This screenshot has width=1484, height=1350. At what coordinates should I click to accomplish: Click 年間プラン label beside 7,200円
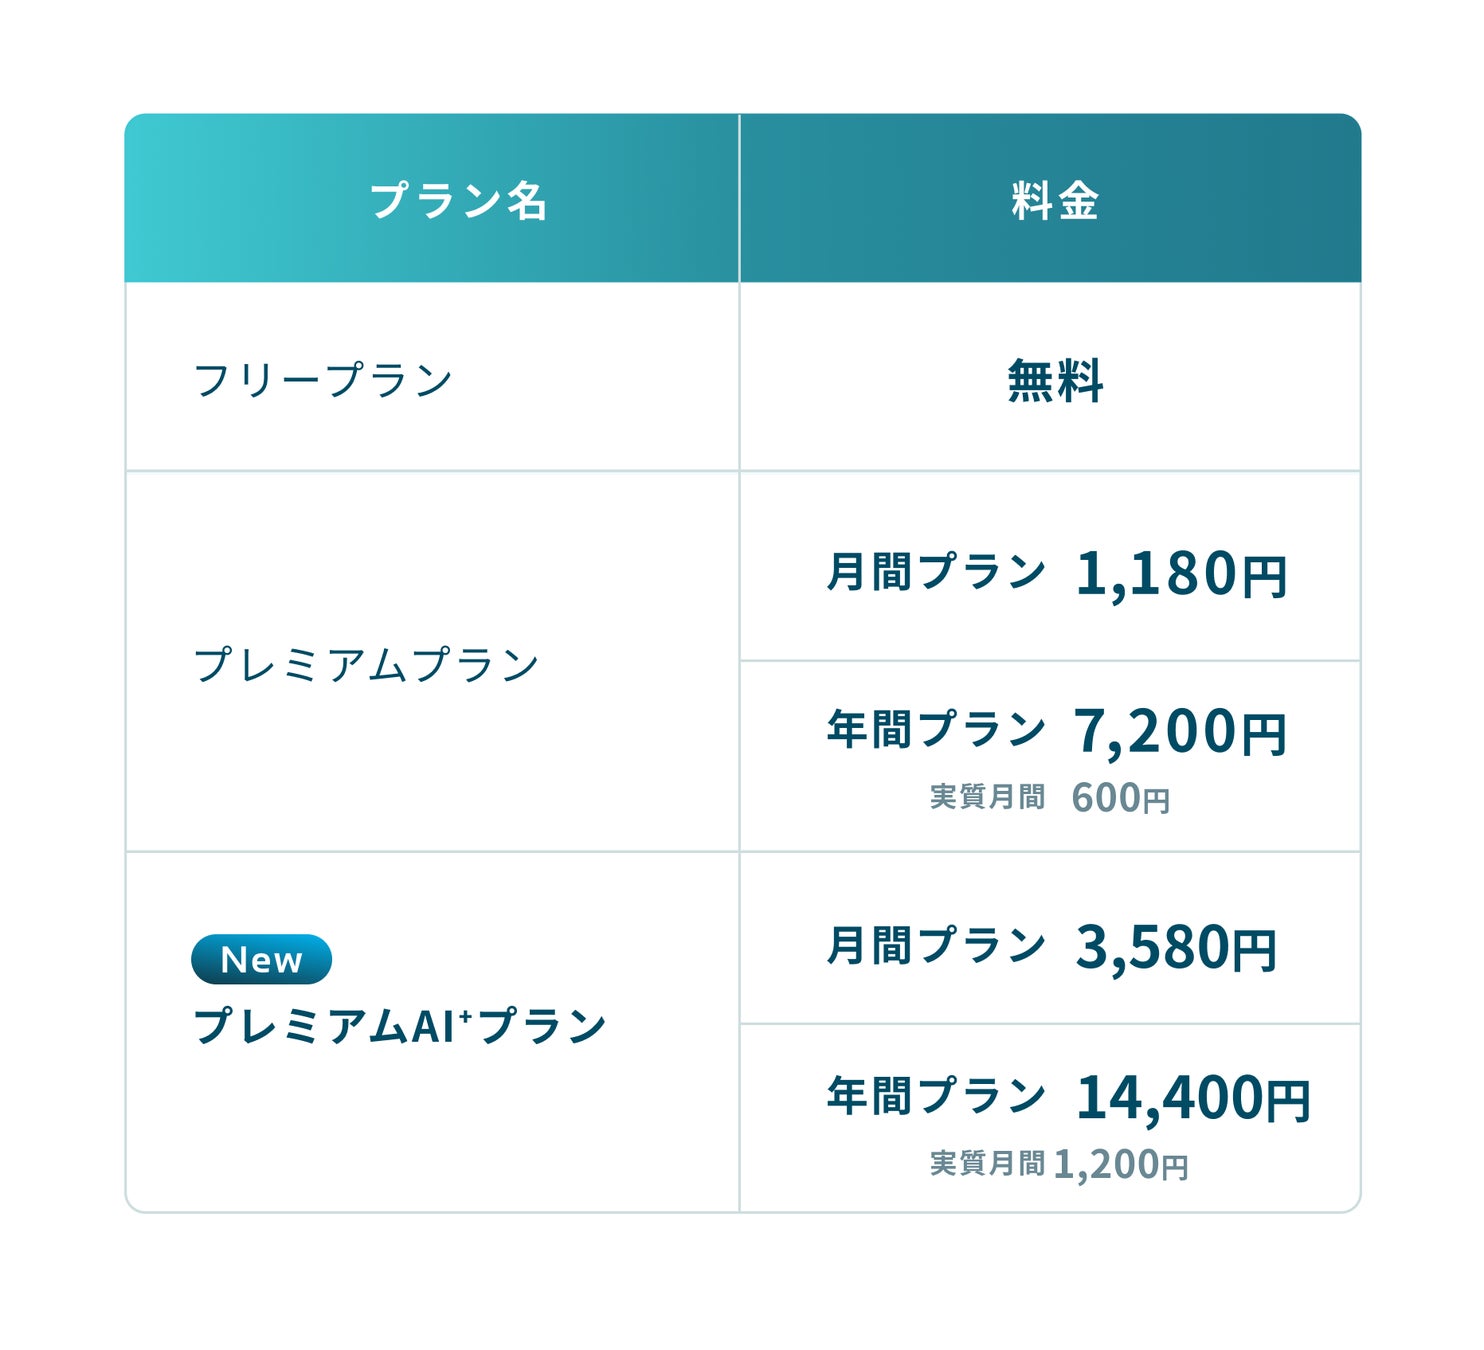tap(936, 729)
